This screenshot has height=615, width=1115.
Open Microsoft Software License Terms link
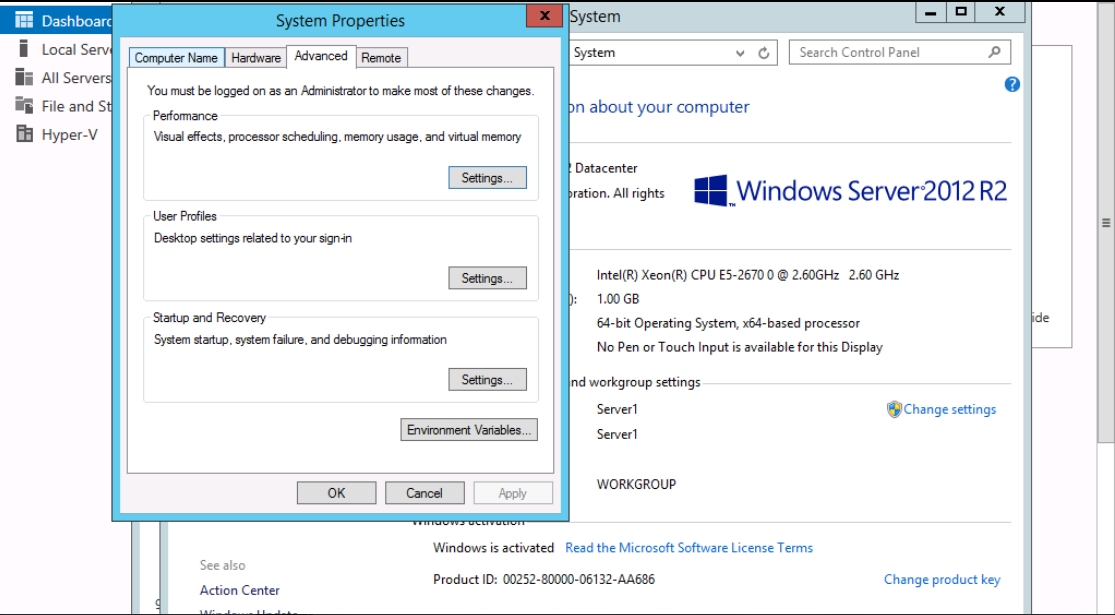[x=688, y=548]
